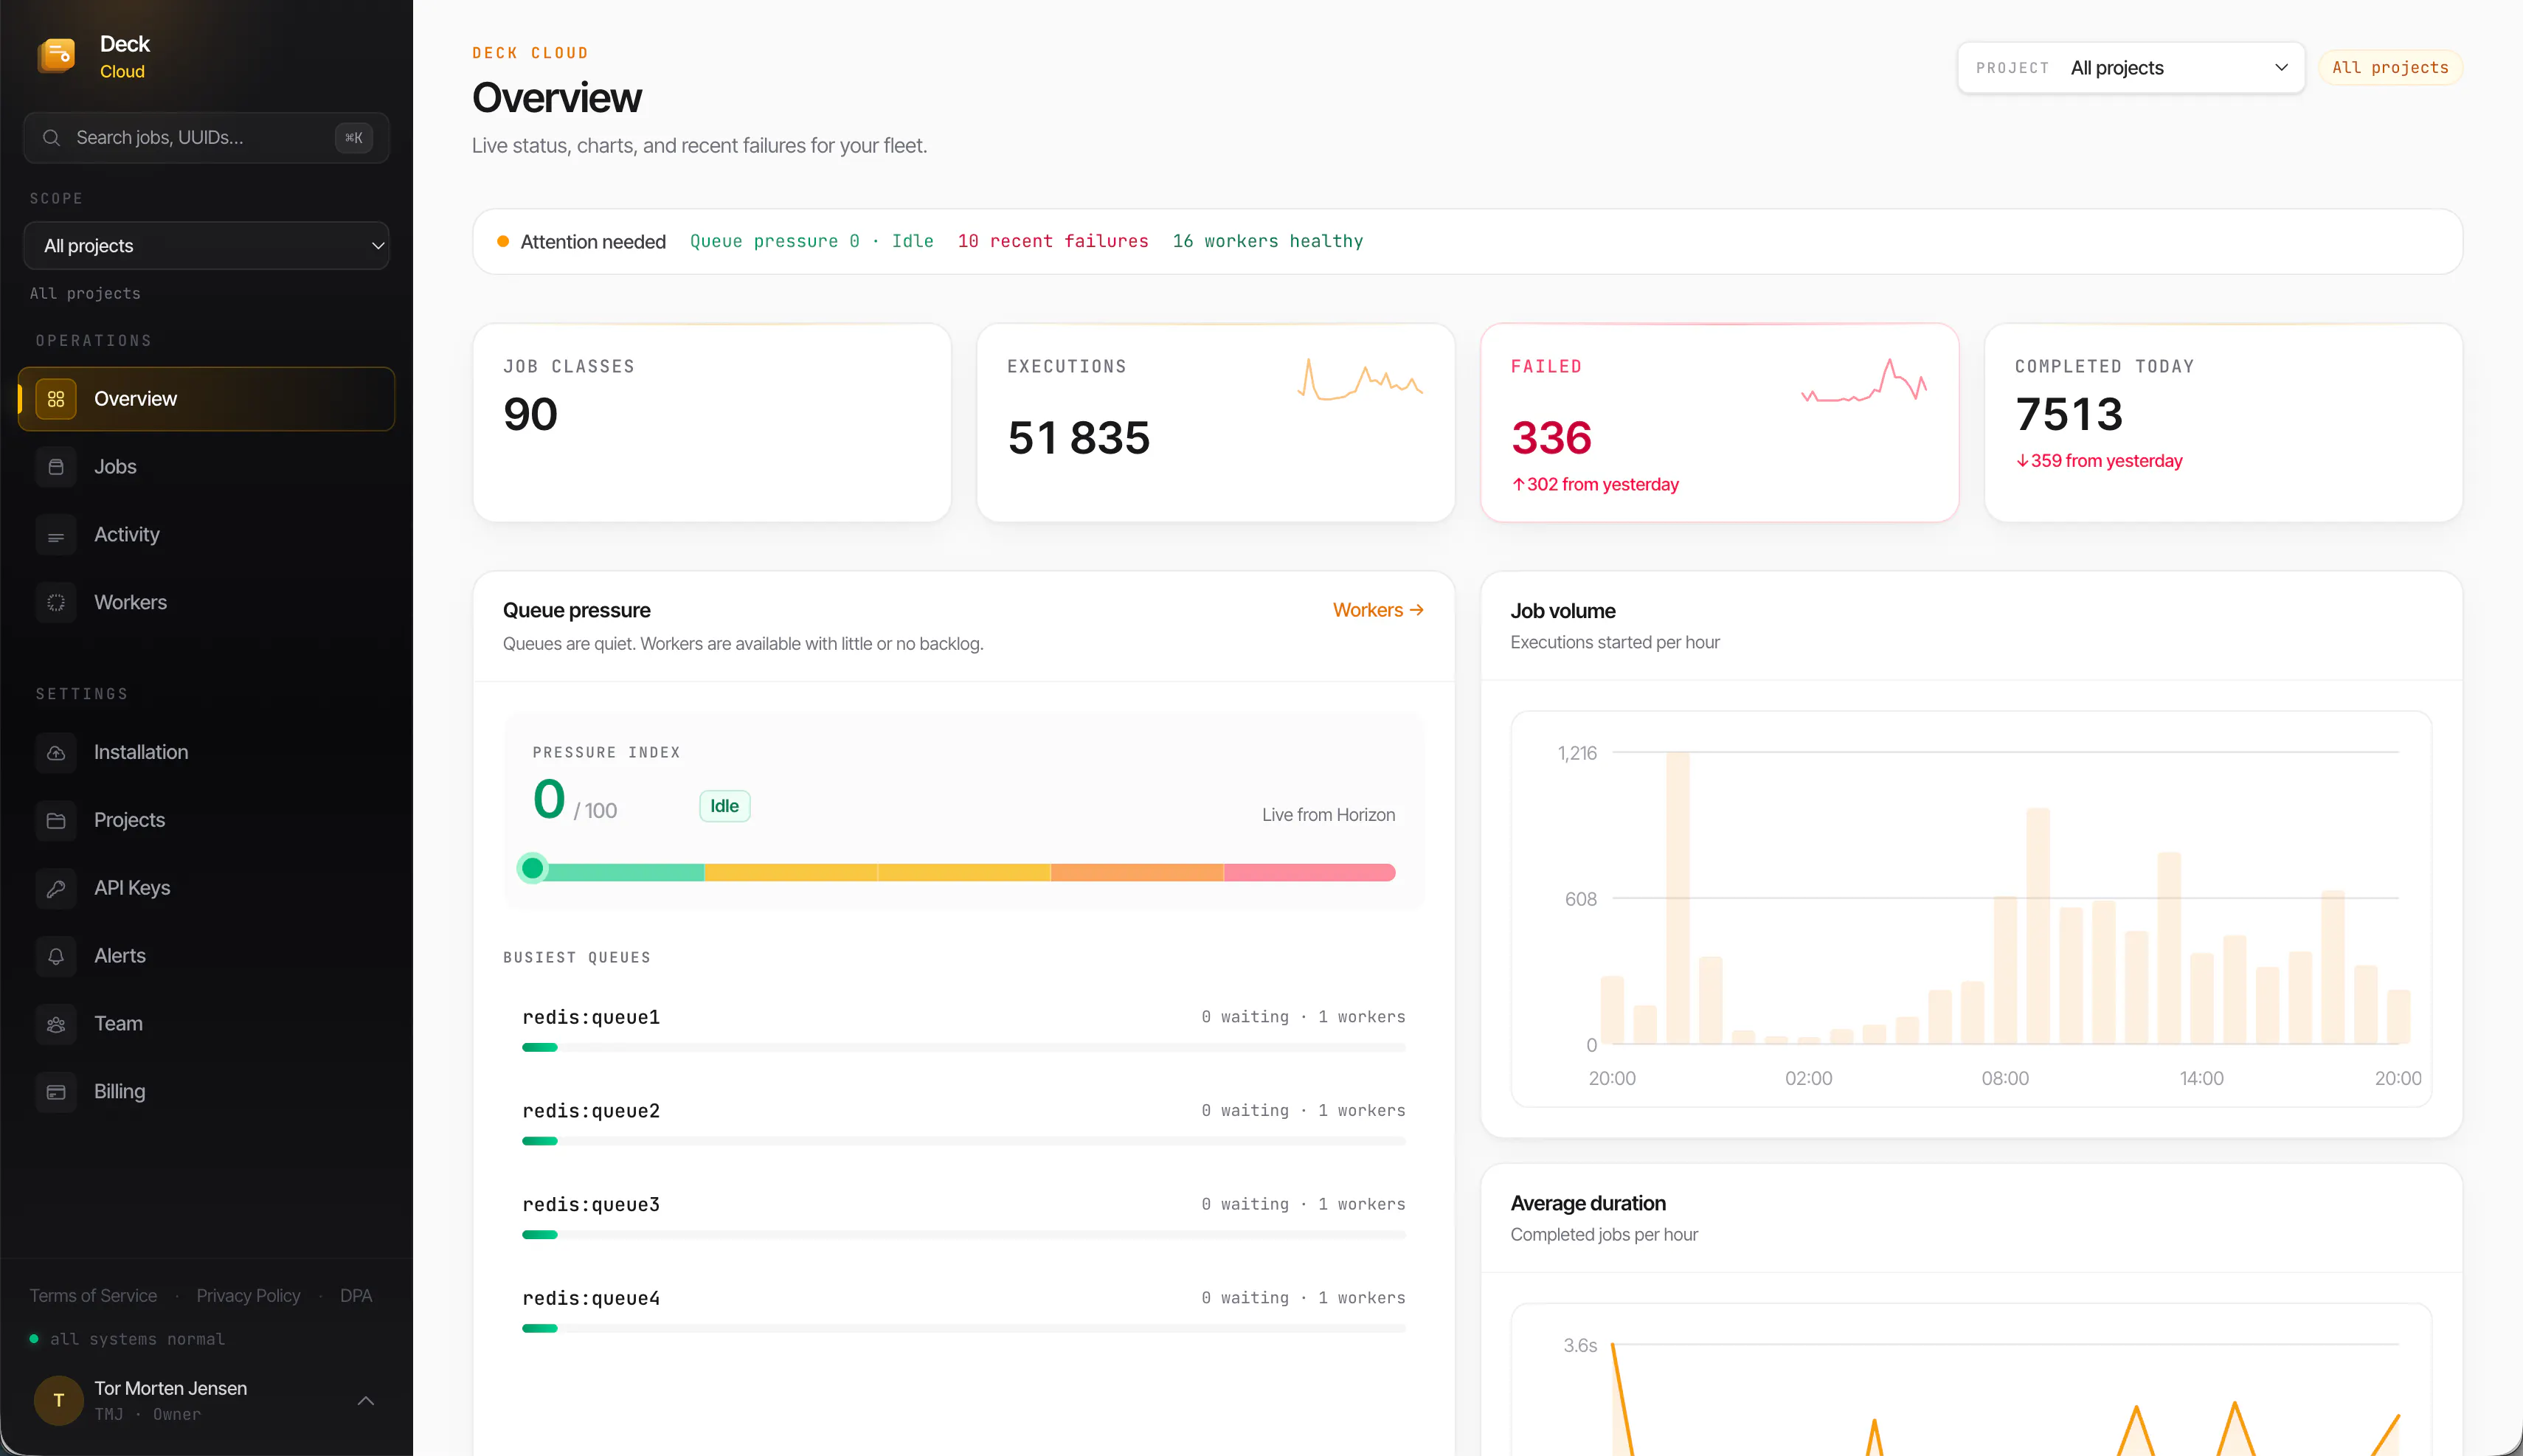Screen dimensions: 2523x1456
Task: Click the Idle status badge
Action: [725, 806]
